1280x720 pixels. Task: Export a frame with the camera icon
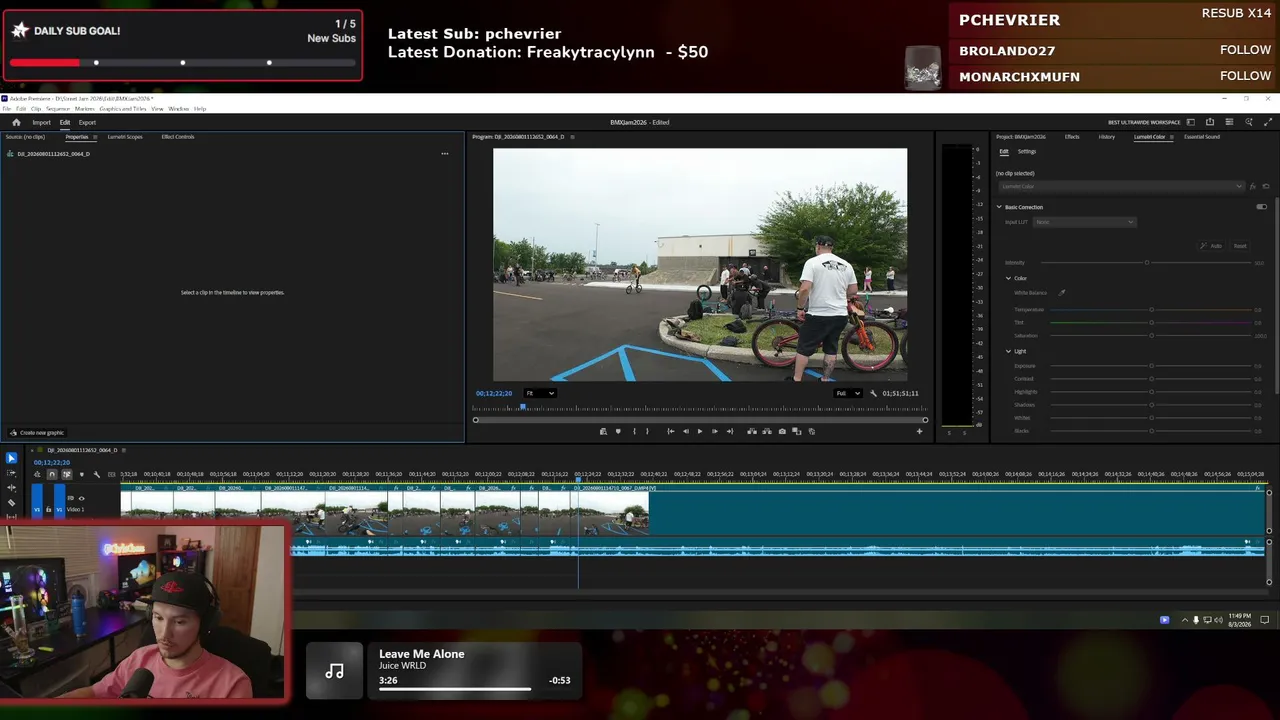pos(782,431)
